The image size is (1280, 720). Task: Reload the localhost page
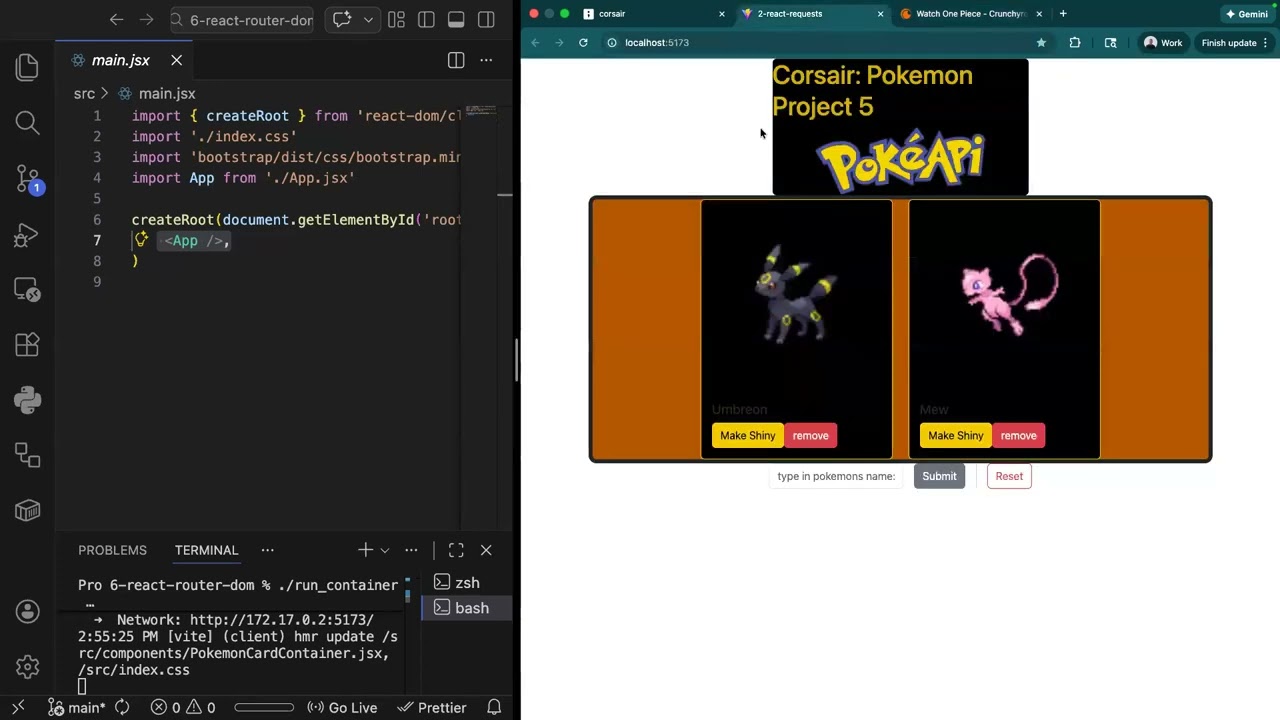pos(583,42)
